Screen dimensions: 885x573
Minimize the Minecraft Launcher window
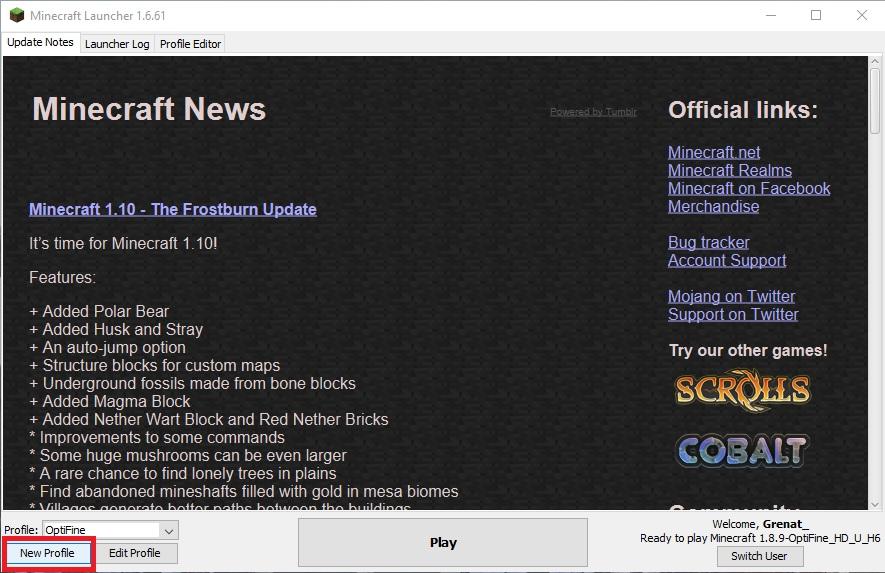pos(771,15)
